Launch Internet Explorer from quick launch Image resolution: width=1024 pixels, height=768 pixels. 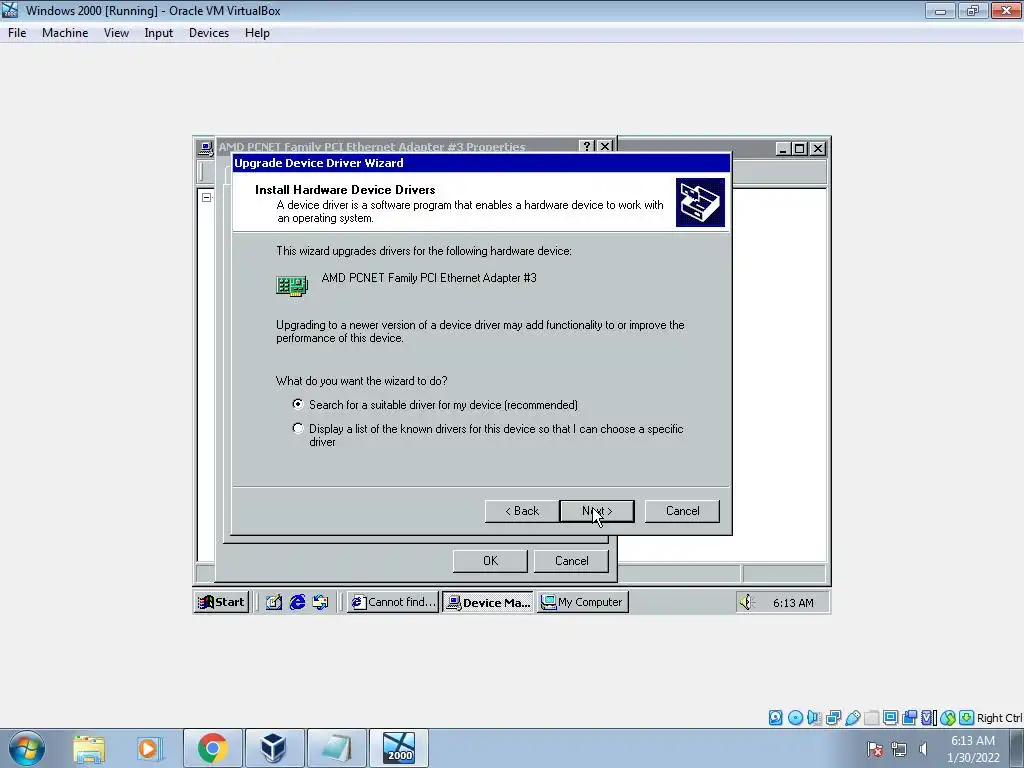click(x=297, y=602)
